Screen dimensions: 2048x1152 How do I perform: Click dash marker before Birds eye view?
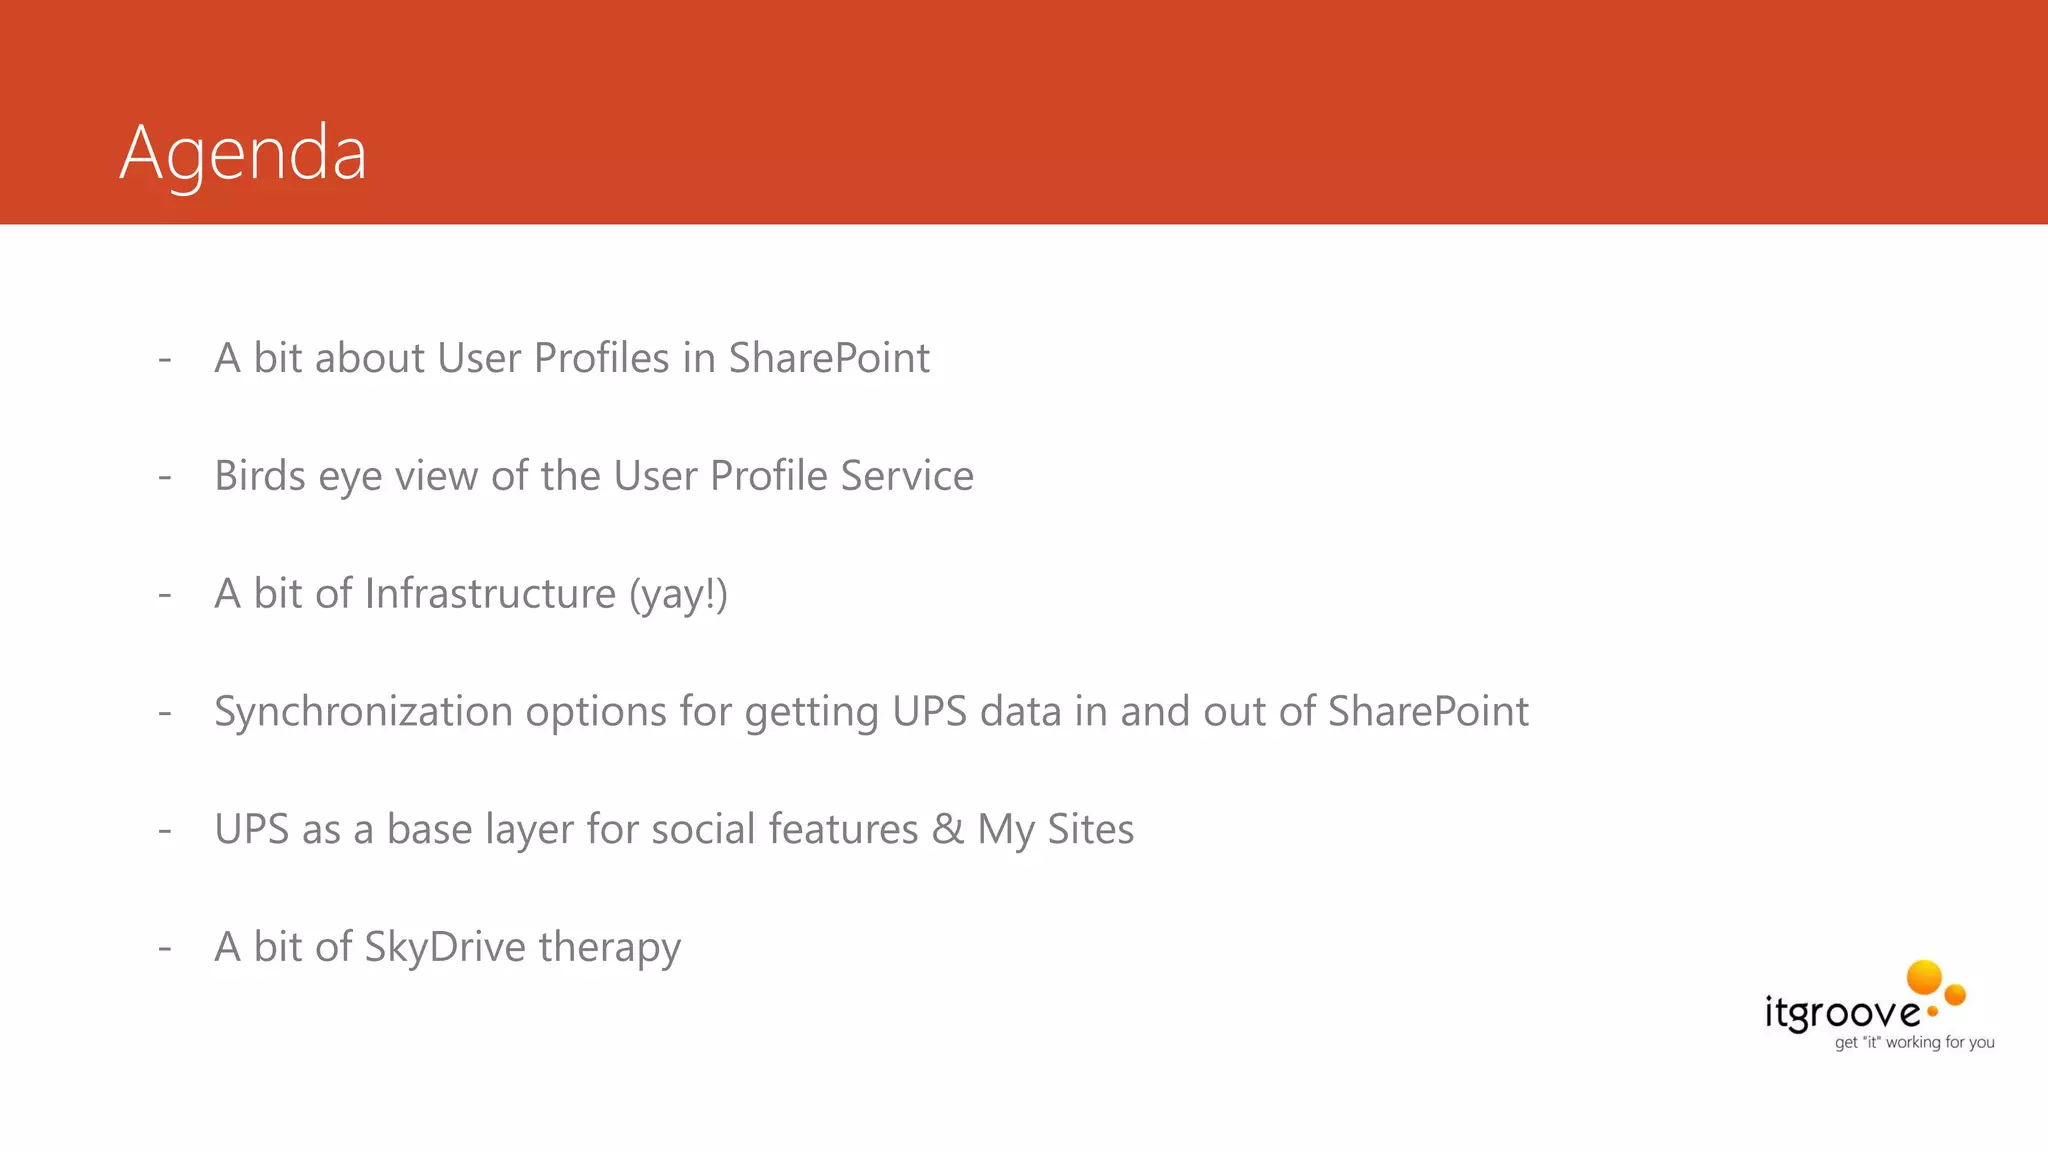click(x=165, y=477)
